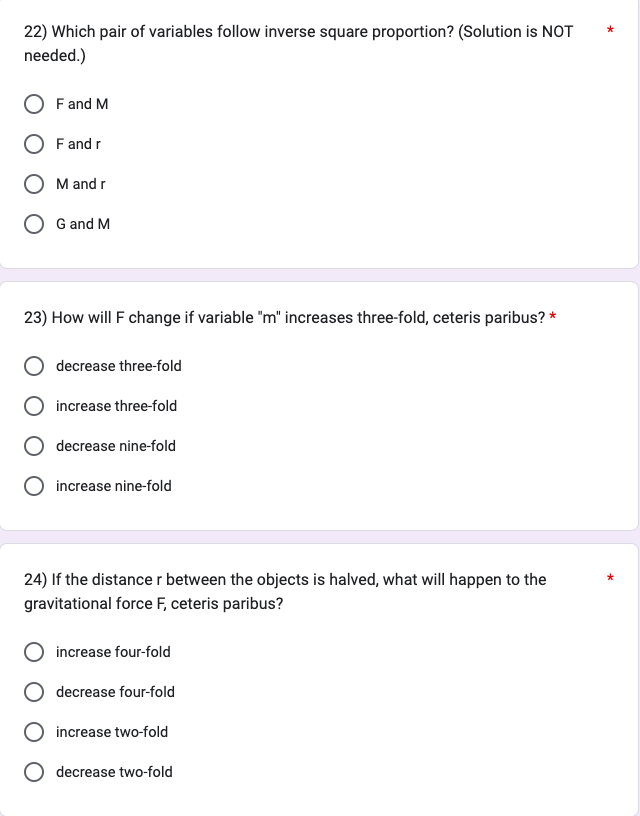Choose 'F and r' answer

[35, 144]
